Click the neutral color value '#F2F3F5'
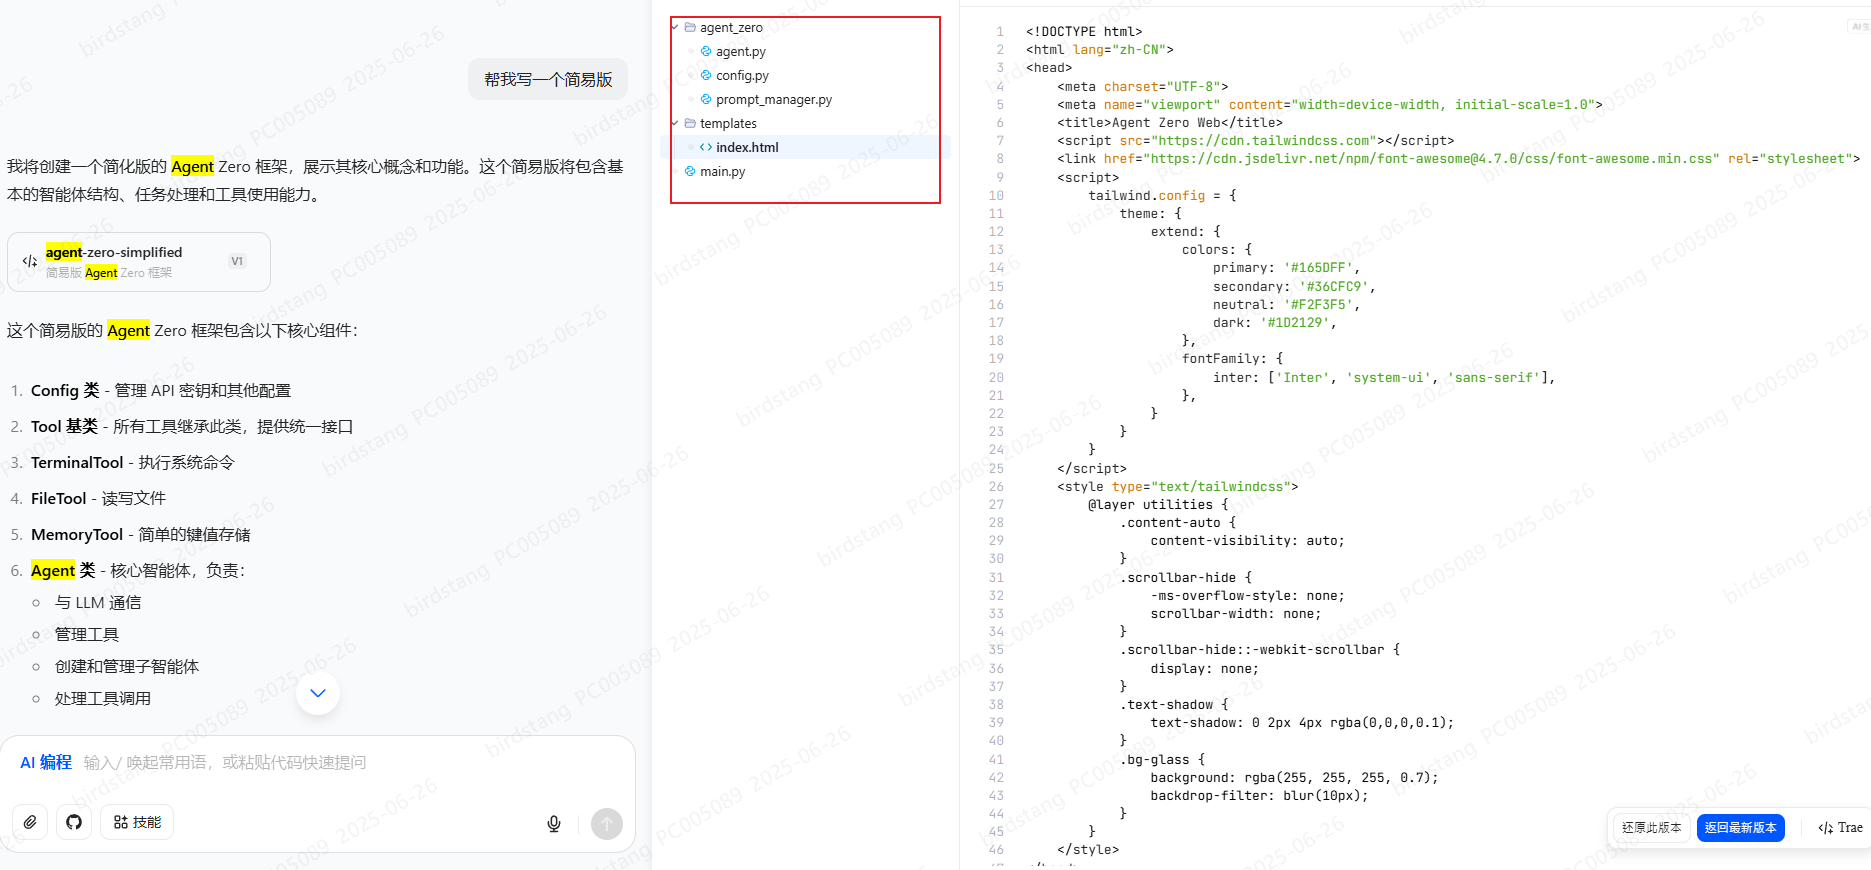The height and width of the screenshot is (870, 1871). click(x=1318, y=305)
